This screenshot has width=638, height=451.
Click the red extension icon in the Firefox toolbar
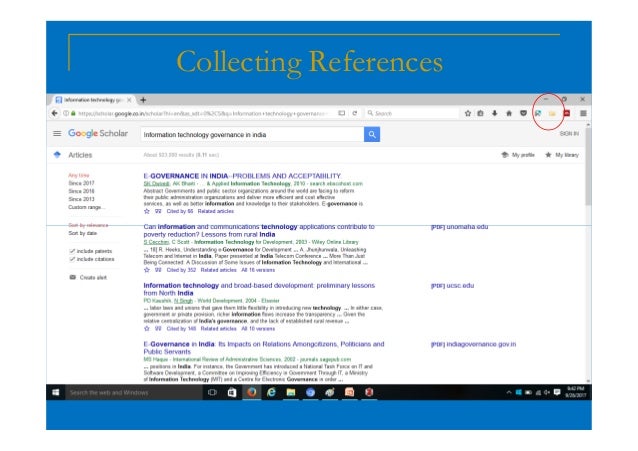[567, 113]
